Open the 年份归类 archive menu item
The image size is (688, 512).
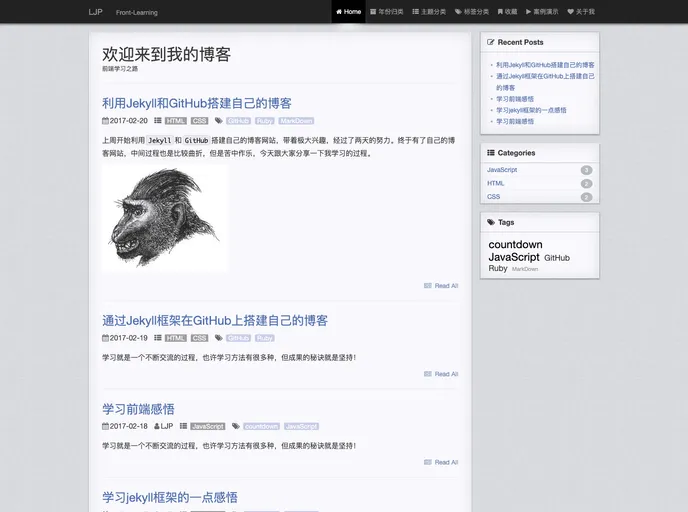point(386,12)
